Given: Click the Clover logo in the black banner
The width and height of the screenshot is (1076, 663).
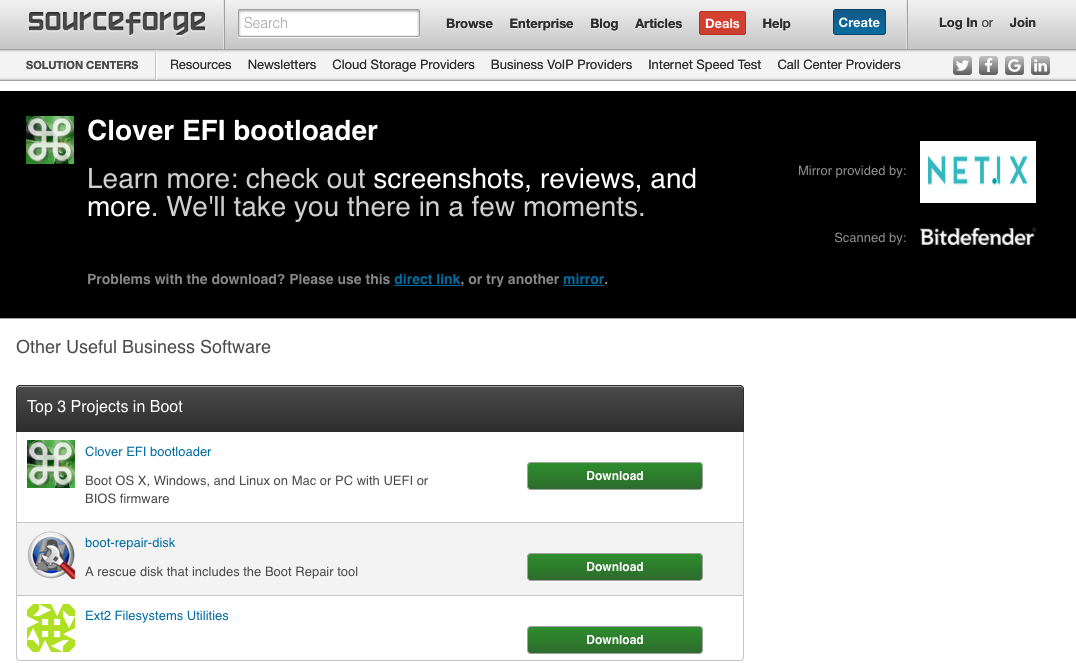Looking at the screenshot, I should [x=50, y=140].
